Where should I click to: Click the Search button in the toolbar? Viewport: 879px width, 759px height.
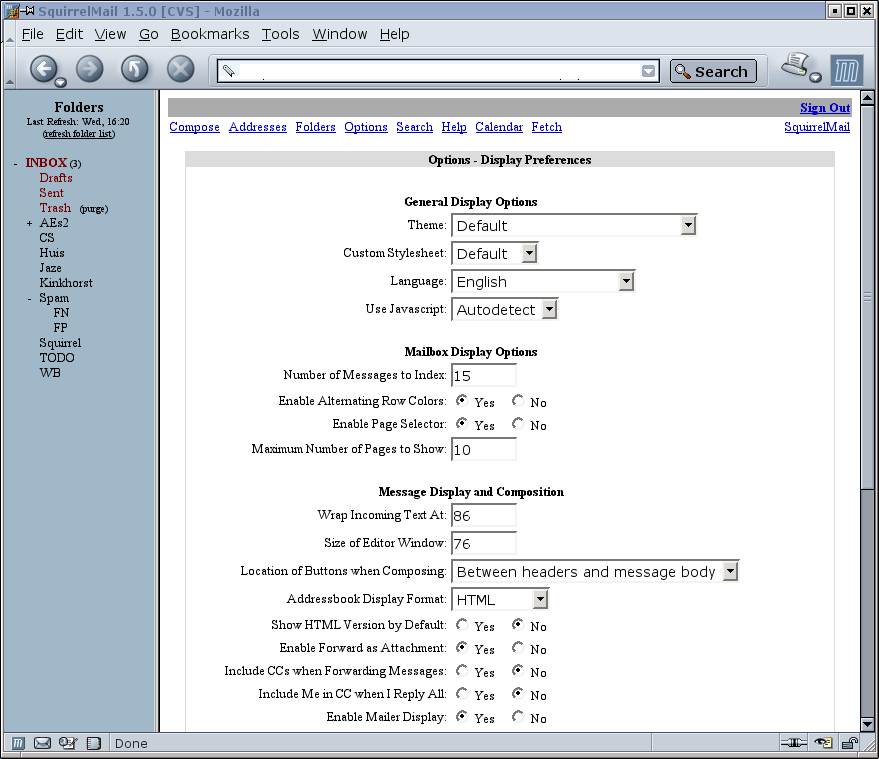coord(713,71)
